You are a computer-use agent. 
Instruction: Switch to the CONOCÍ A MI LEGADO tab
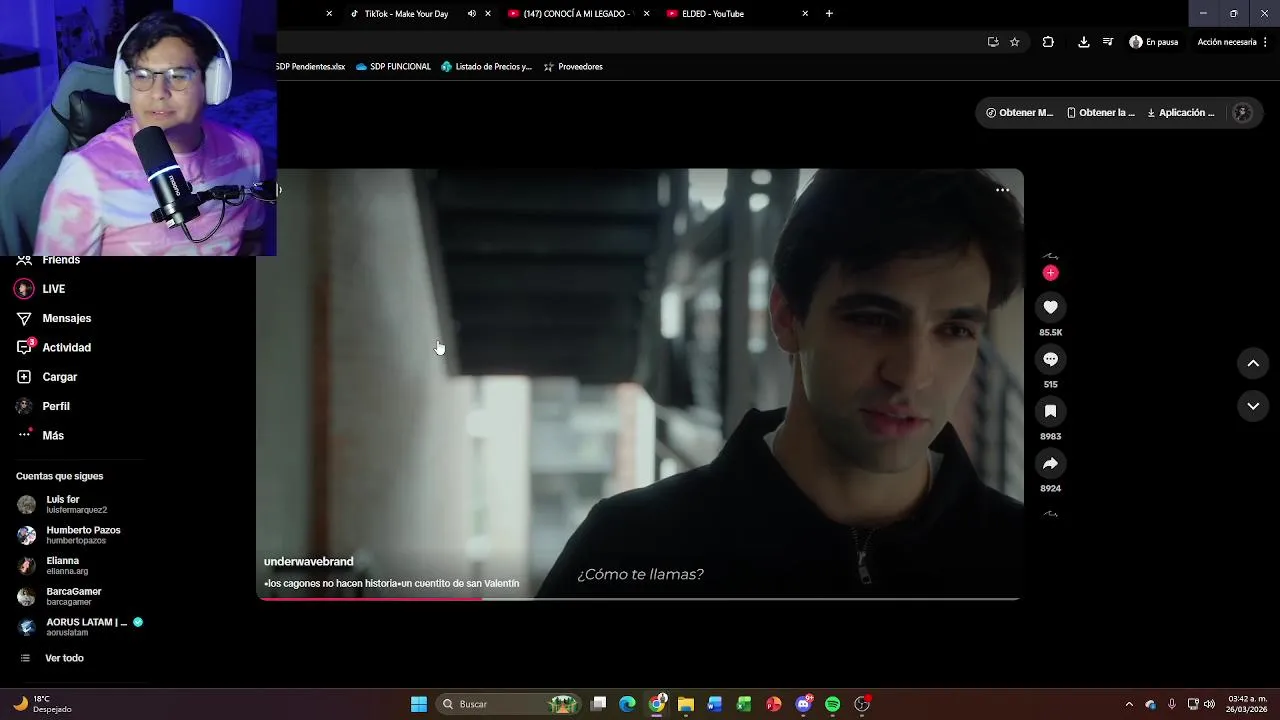578,14
